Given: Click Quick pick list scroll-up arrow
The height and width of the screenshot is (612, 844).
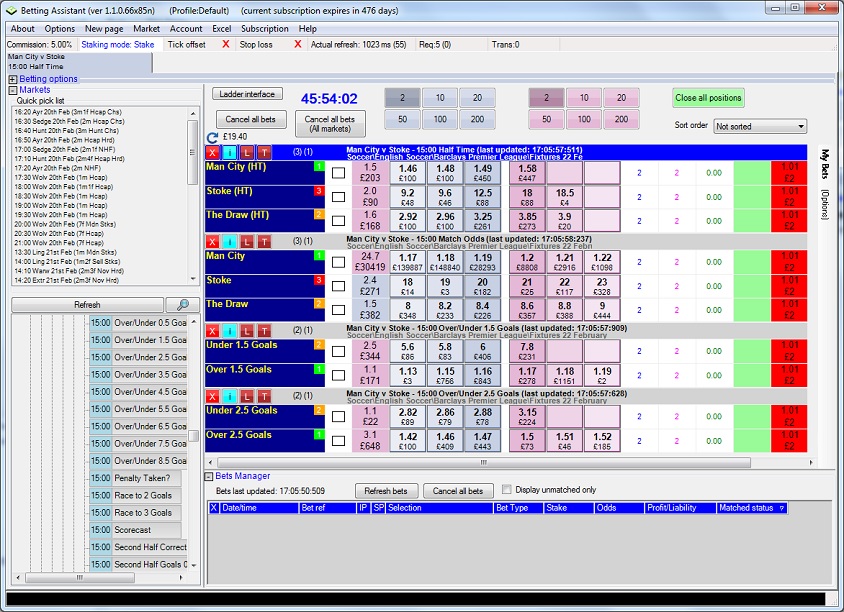Looking at the screenshot, I should [x=193, y=113].
